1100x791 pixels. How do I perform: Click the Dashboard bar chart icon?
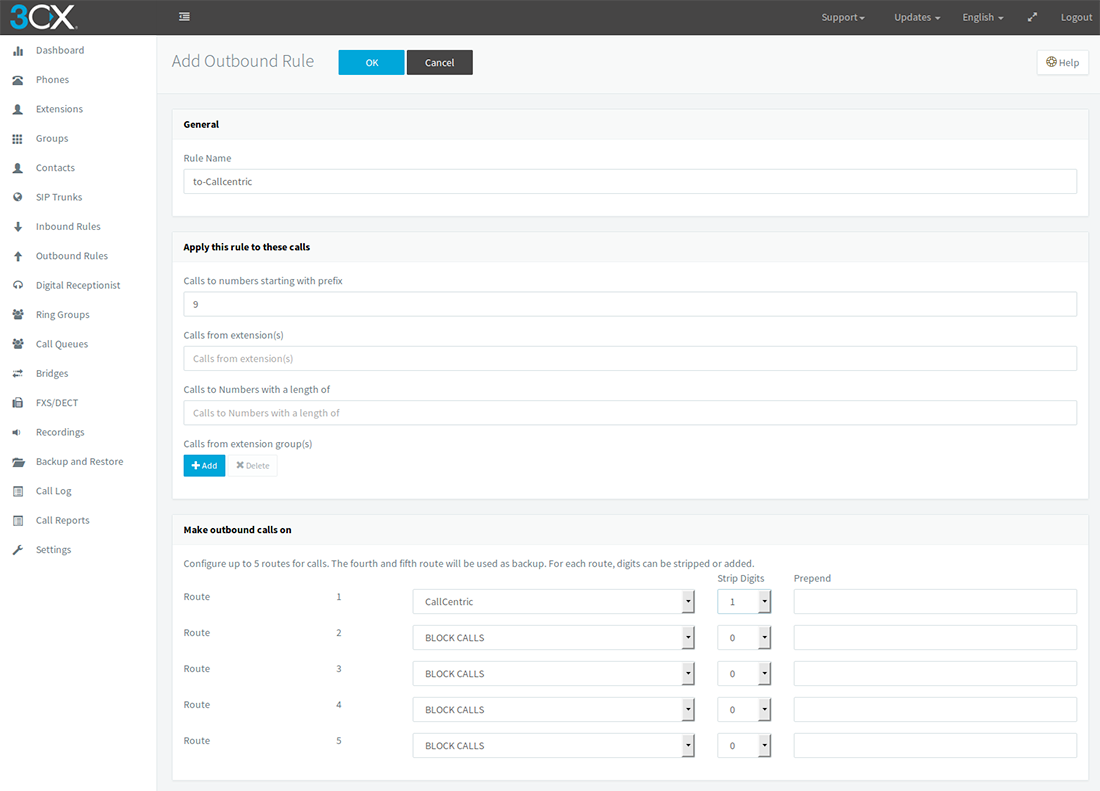pyautogui.click(x=18, y=50)
